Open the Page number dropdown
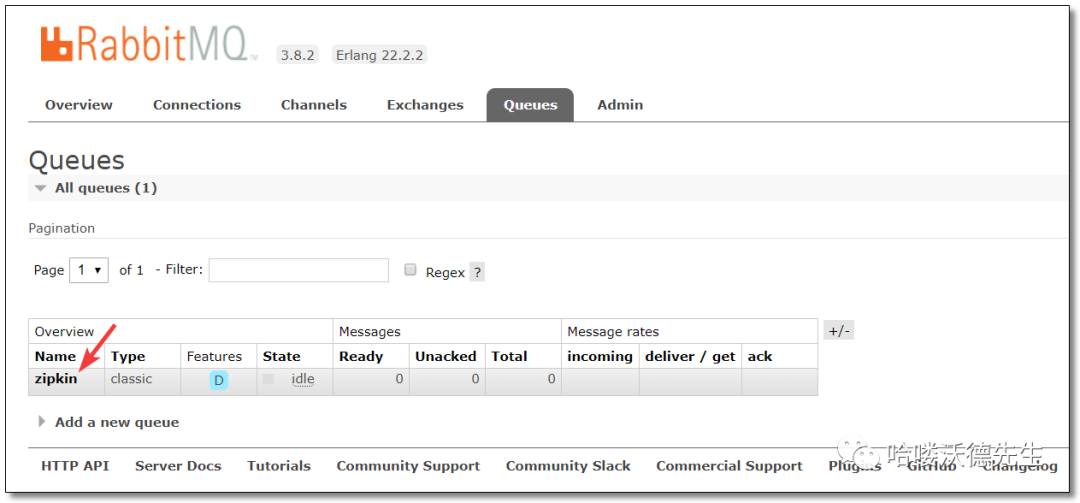 coord(89,270)
